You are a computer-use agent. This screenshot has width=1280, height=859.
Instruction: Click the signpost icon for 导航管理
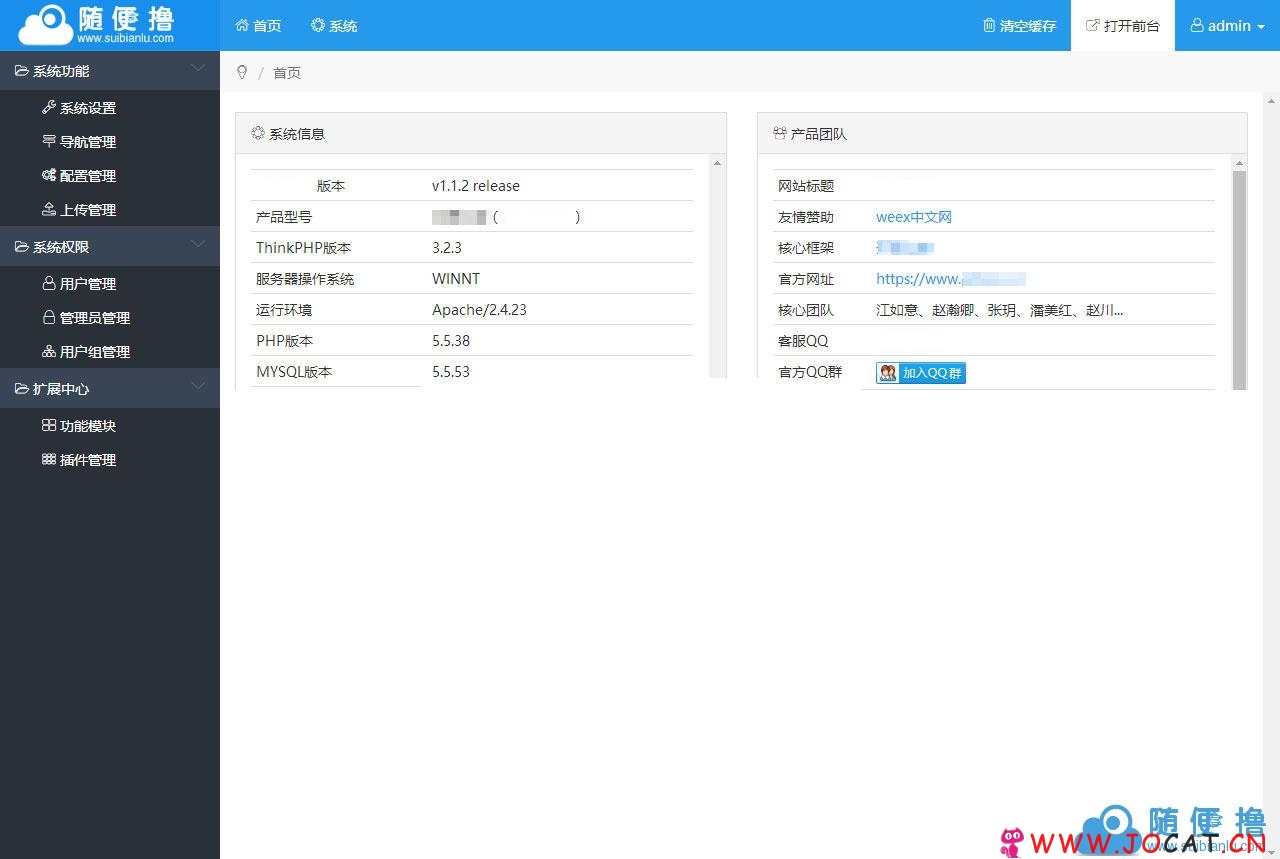pyautogui.click(x=49, y=141)
